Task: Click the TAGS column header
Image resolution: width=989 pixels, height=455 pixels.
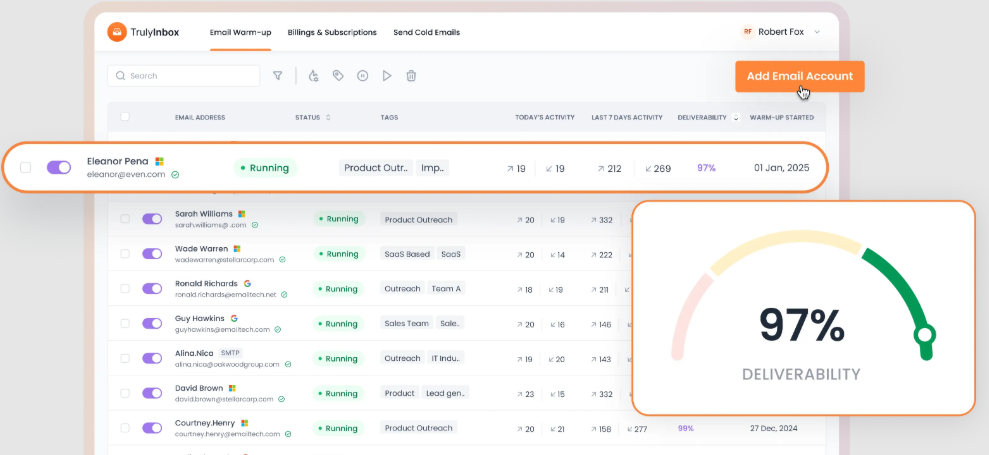Action: tap(389, 117)
